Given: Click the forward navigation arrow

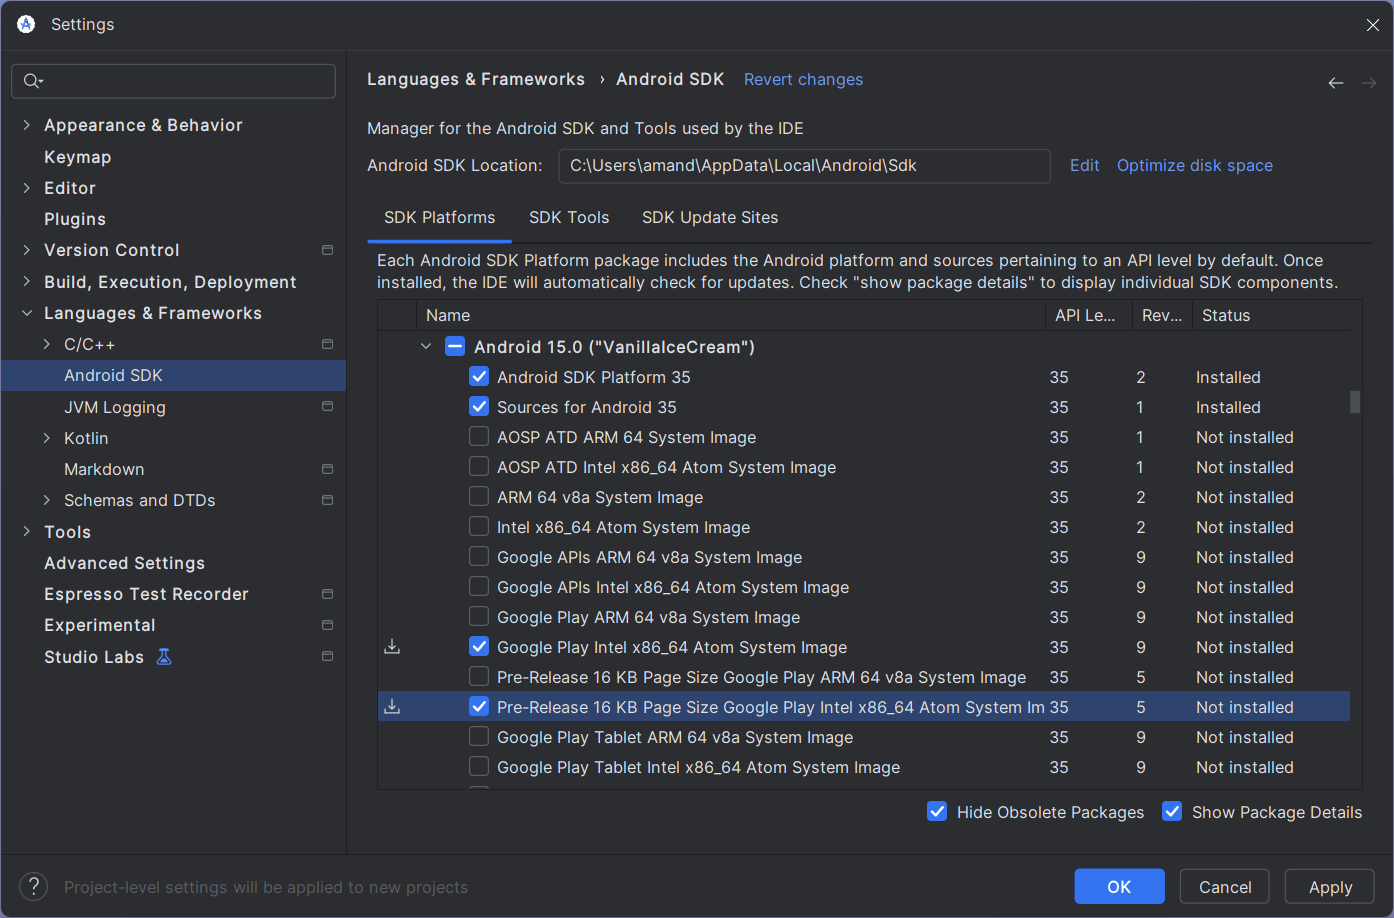Looking at the screenshot, I should click(x=1370, y=83).
